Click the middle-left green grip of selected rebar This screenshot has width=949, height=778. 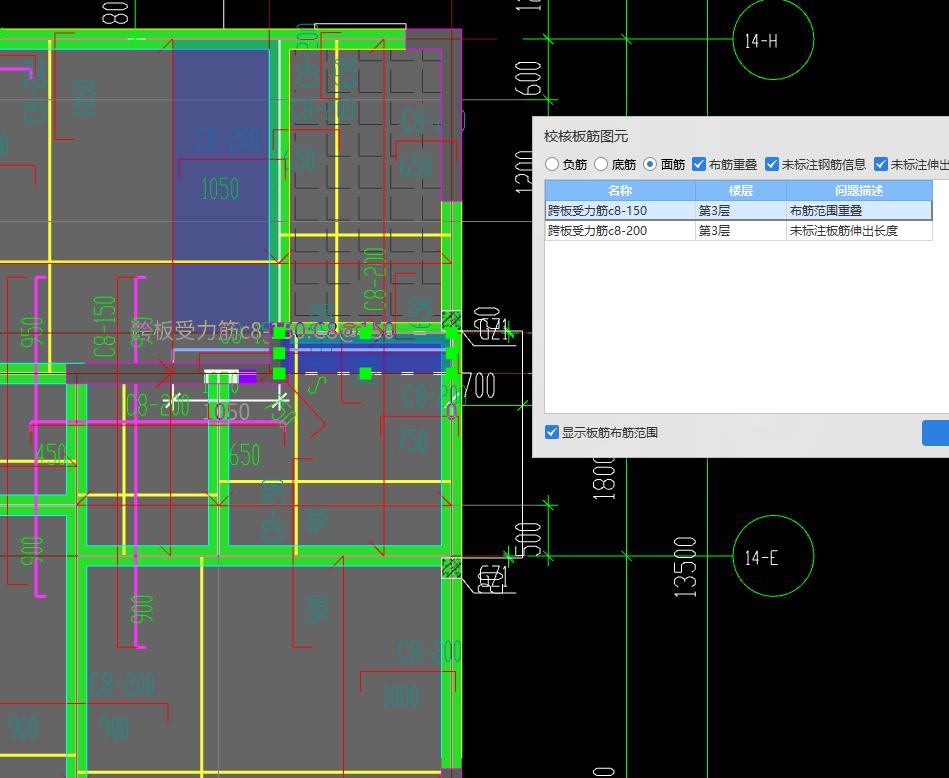279,353
